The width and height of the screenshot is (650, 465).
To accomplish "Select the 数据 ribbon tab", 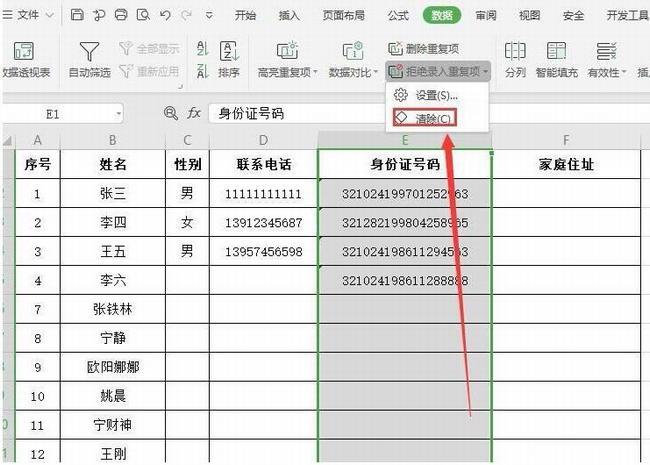I will pyautogui.click(x=442, y=16).
